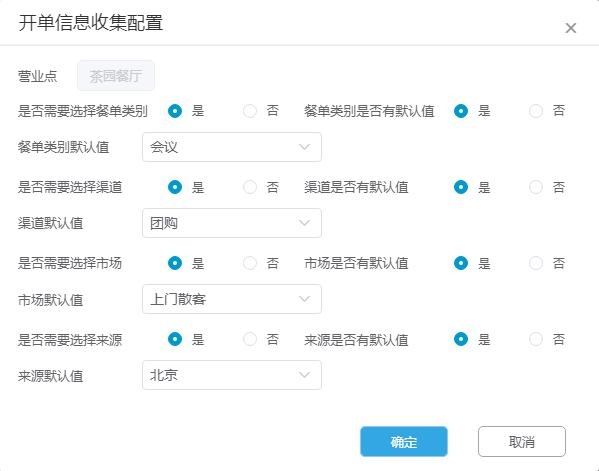
Task: Close the 开单信息收集配置 dialog
Action: point(570,28)
